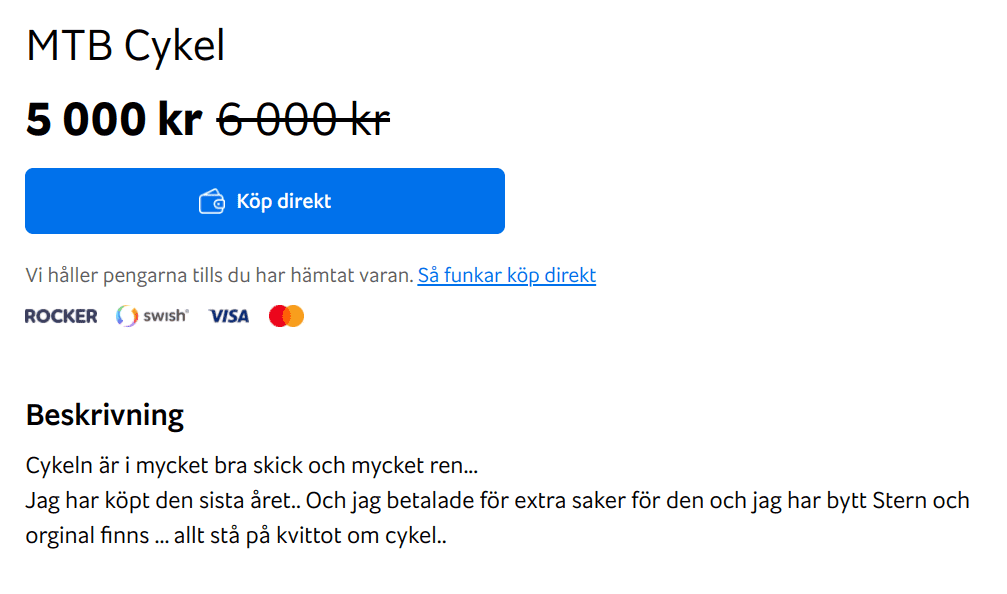Click the red Mastercard circle

[x=279, y=315]
